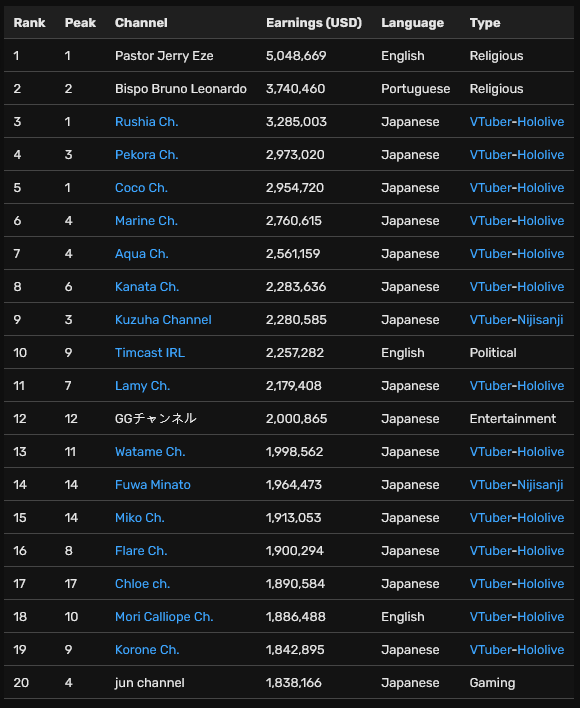This screenshot has height=708, width=580.
Task: Click VTuber-Hololive type in Rushia row
Action: [x=517, y=121]
